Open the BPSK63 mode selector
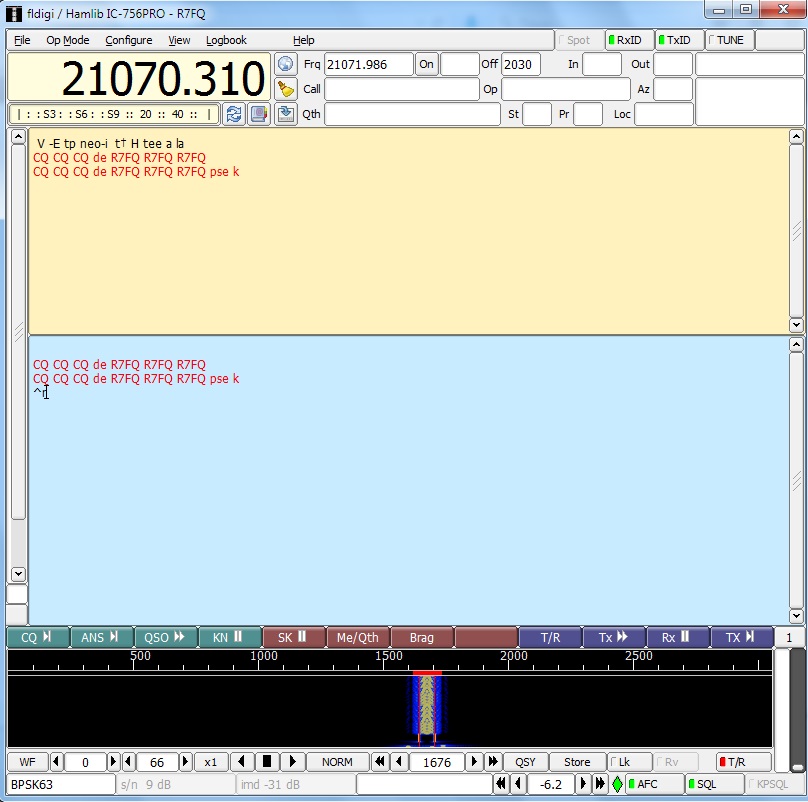The width and height of the screenshot is (808, 802). point(60,785)
